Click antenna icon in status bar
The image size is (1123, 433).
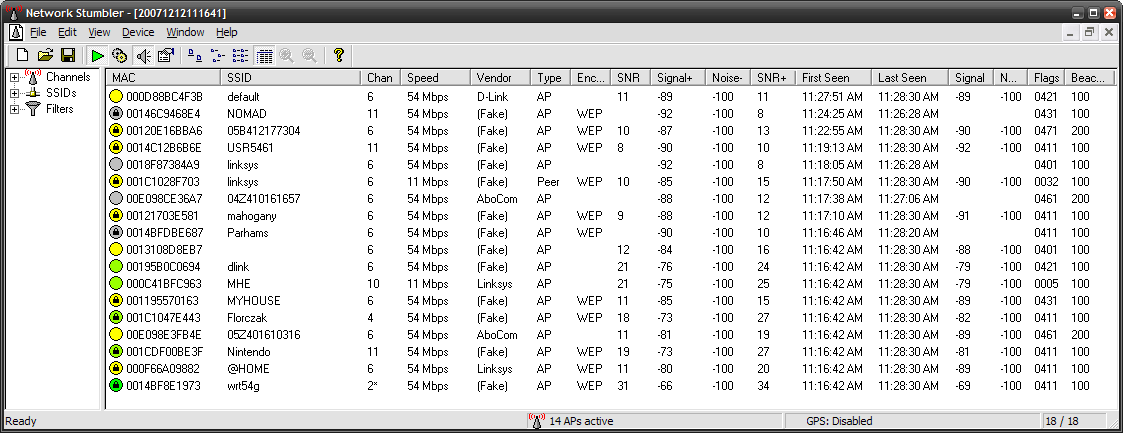536,421
